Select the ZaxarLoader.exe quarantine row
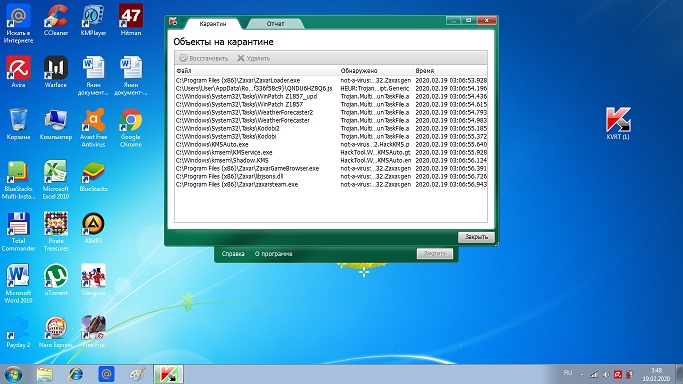The image size is (683, 384). point(331,80)
